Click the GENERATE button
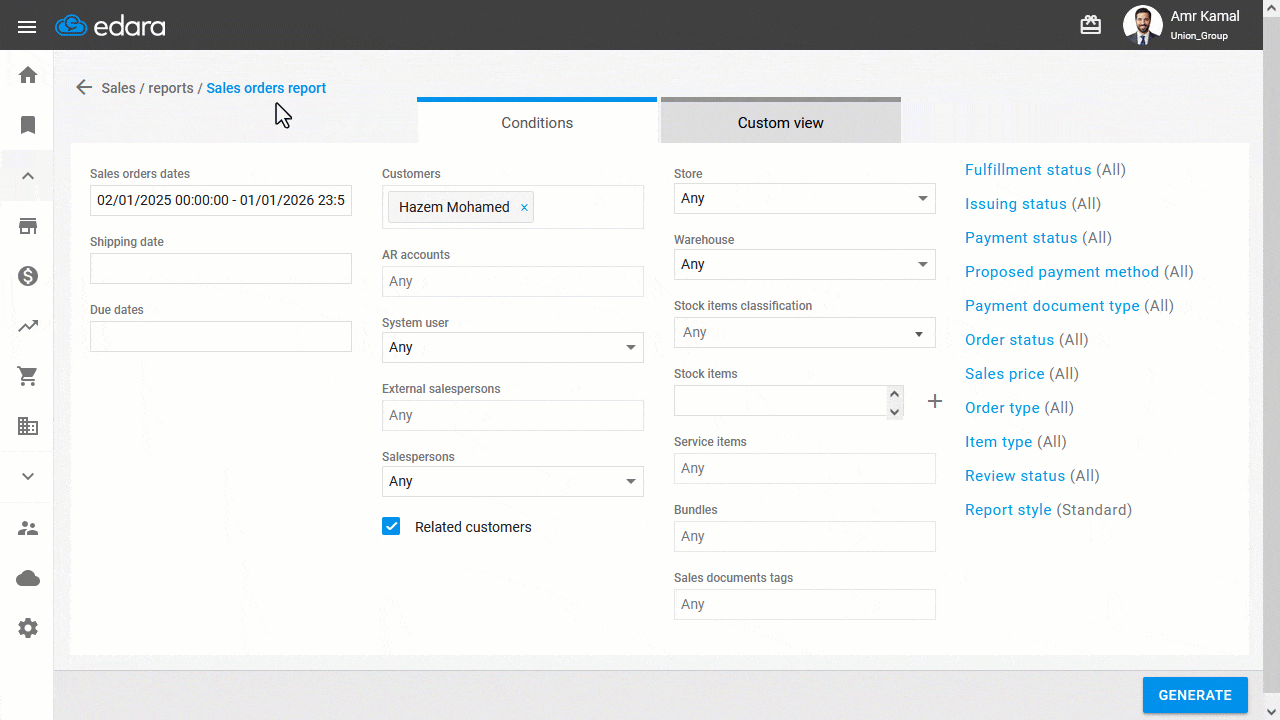Screen dimensions: 1280x720 coord(1195,695)
